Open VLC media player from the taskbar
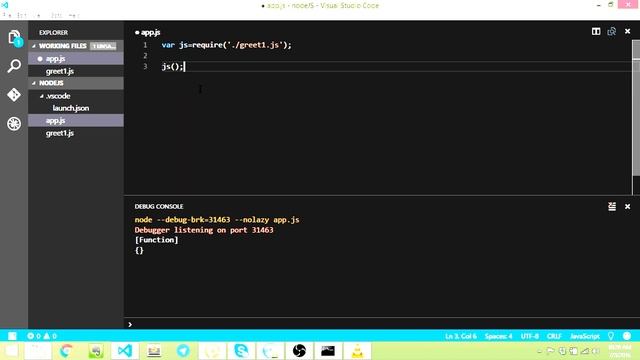The image size is (640, 360). click(x=357, y=351)
